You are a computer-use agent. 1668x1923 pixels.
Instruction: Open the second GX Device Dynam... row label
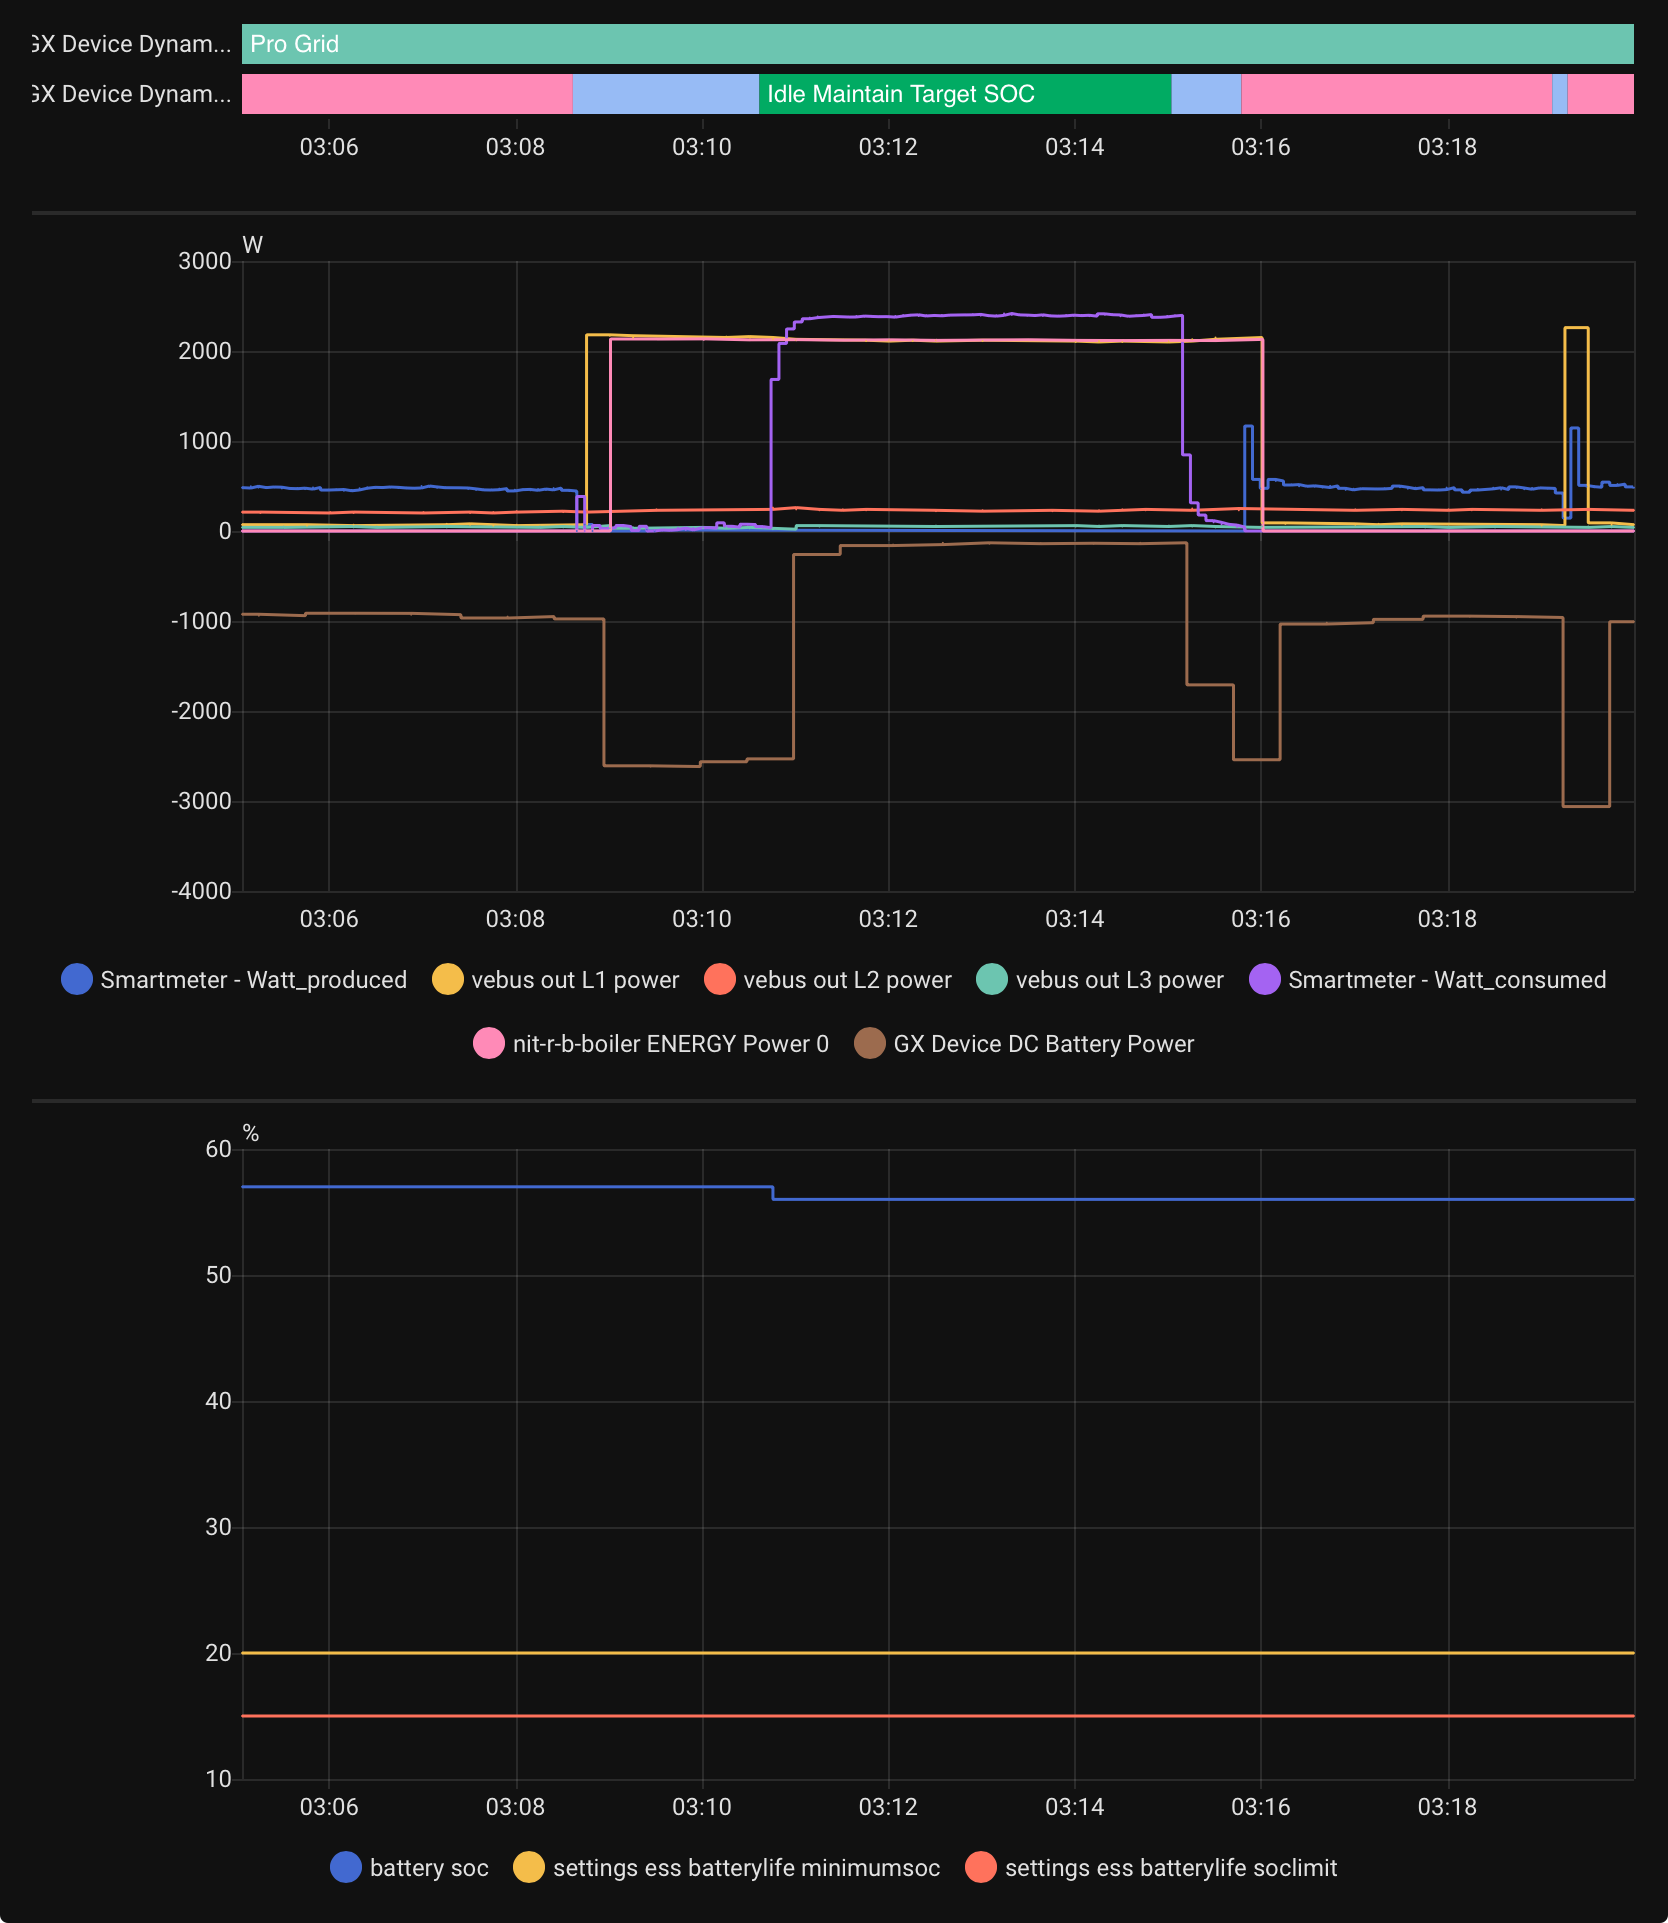pos(131,94)
